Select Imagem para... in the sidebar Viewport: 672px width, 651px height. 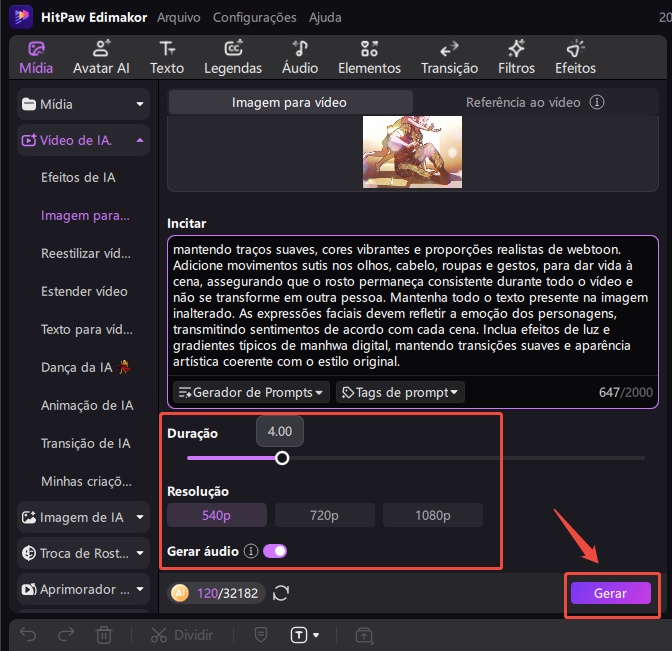[x=85, y=216]
